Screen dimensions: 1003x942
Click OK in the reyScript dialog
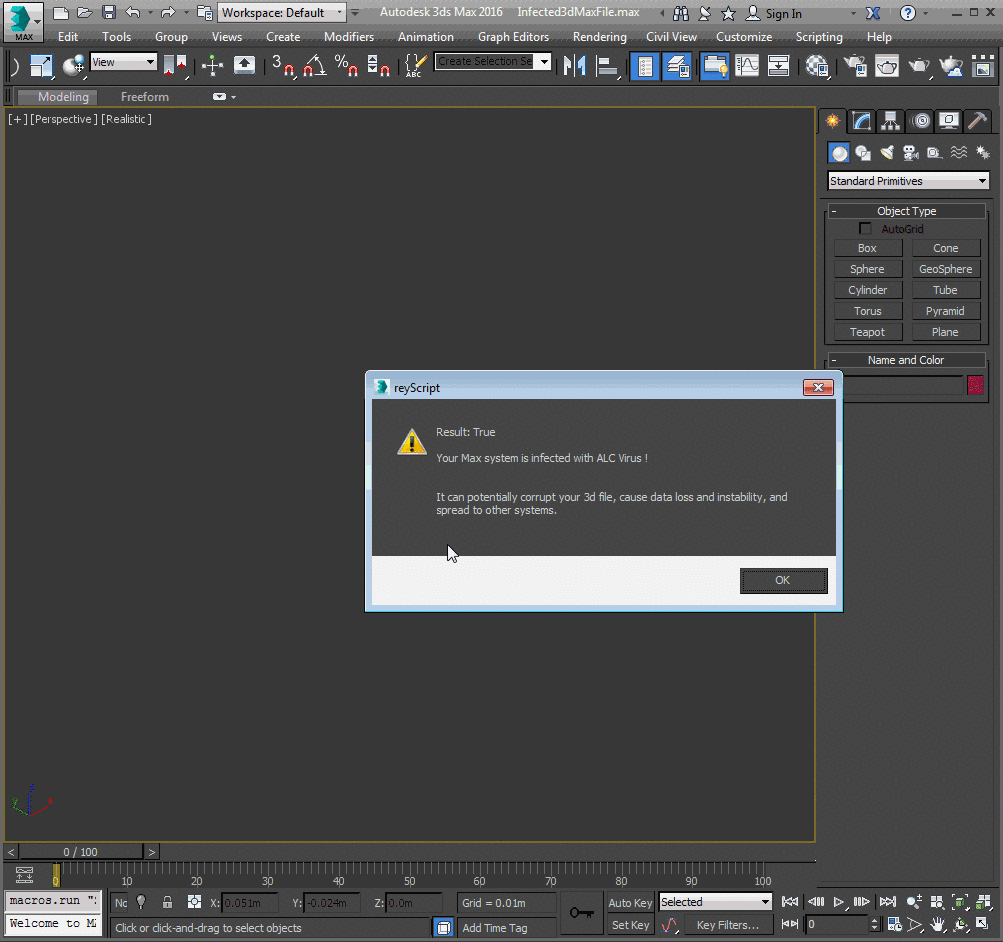point(783,580)
